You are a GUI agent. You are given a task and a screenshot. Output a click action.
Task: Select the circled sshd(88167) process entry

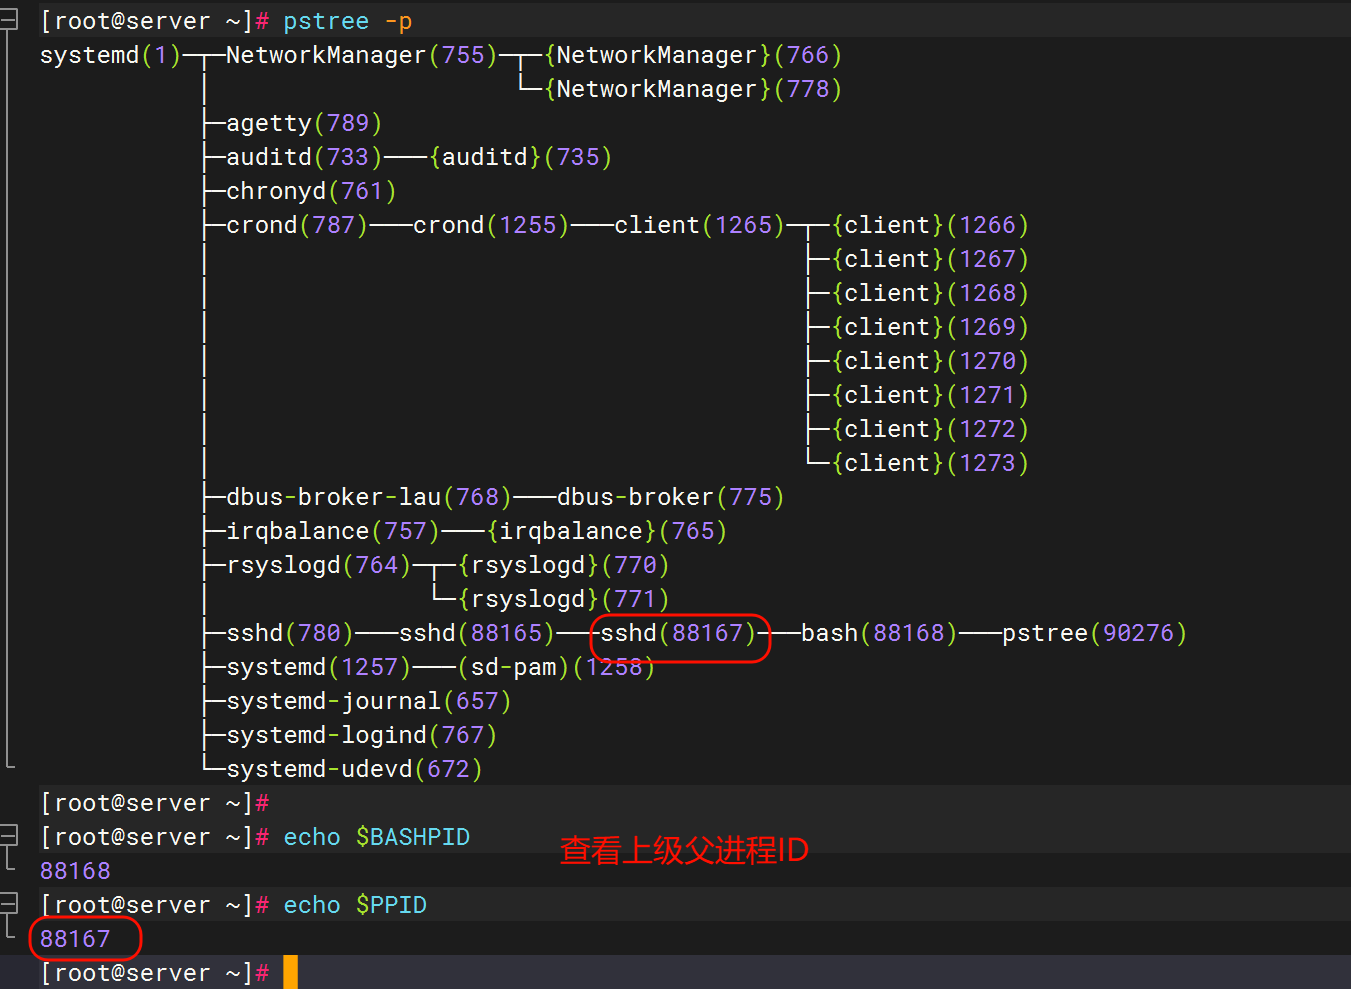tap(679, 633)
